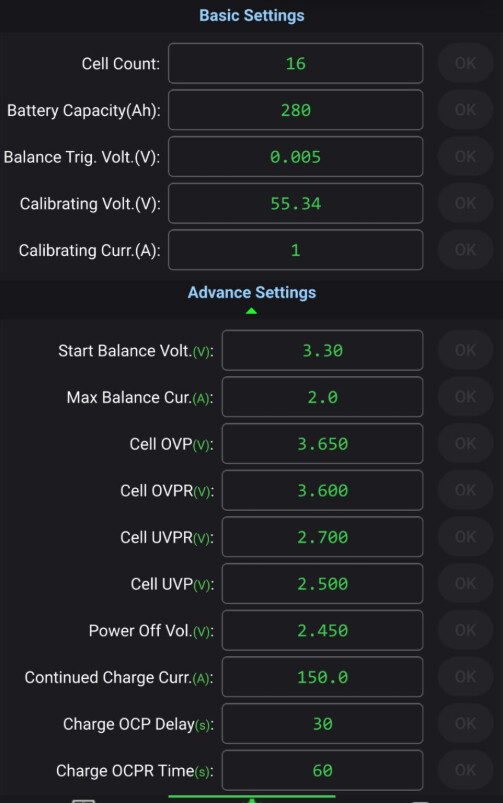Viewport: 503px width, 803px height.
Task: Edit the Continued Charge Curr. value
Action: (322, 677)
